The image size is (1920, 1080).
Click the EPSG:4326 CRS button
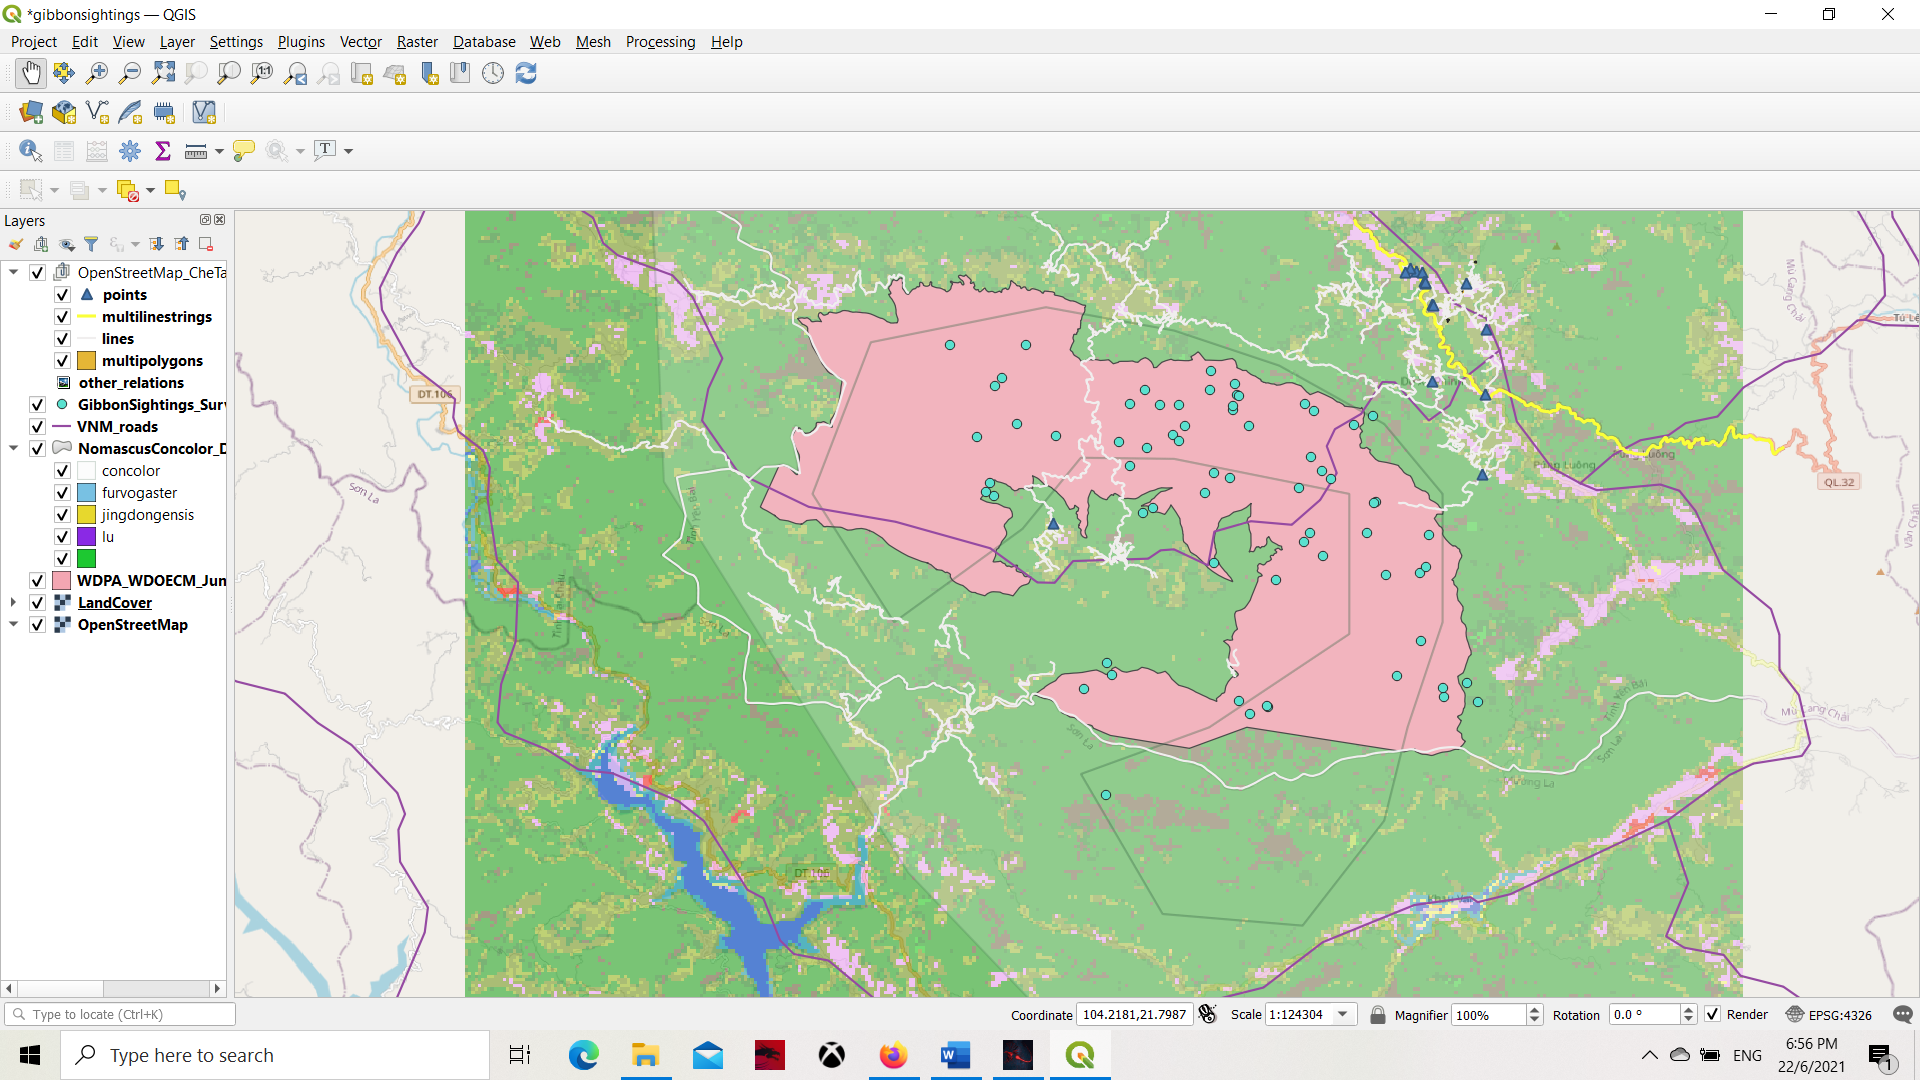1829,1014
